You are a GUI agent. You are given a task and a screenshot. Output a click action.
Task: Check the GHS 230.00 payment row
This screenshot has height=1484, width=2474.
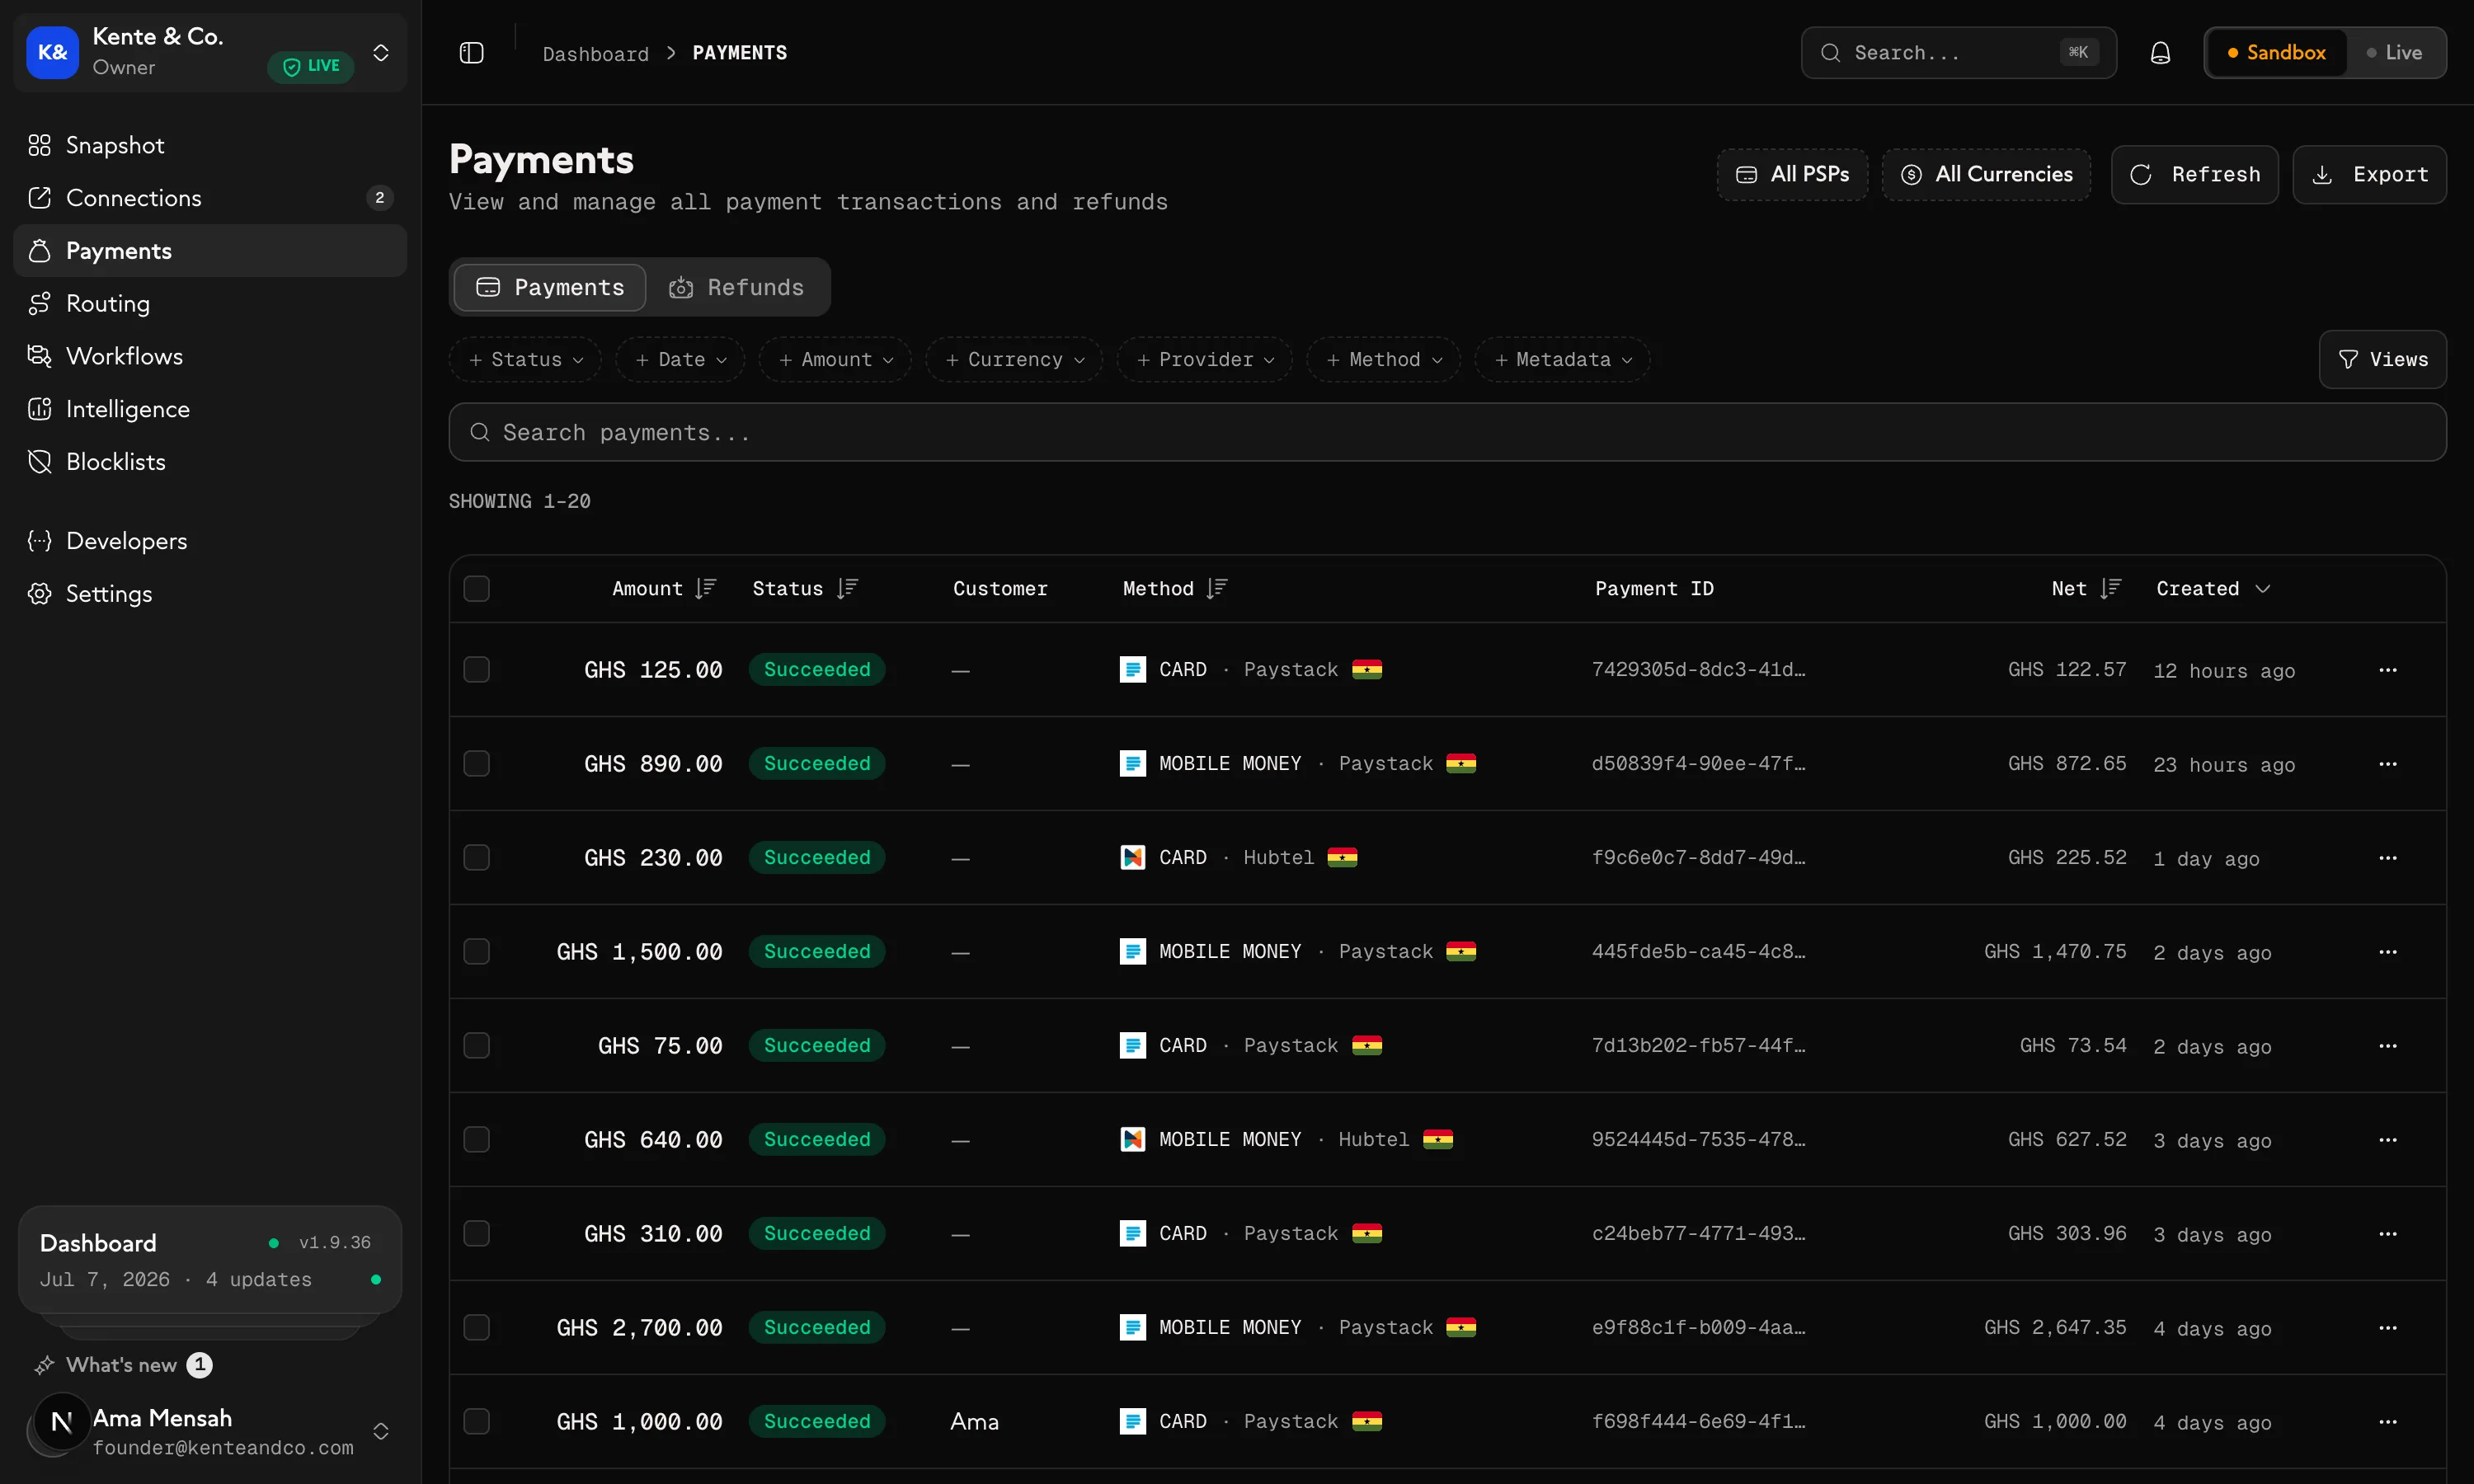tap(477, 858)
